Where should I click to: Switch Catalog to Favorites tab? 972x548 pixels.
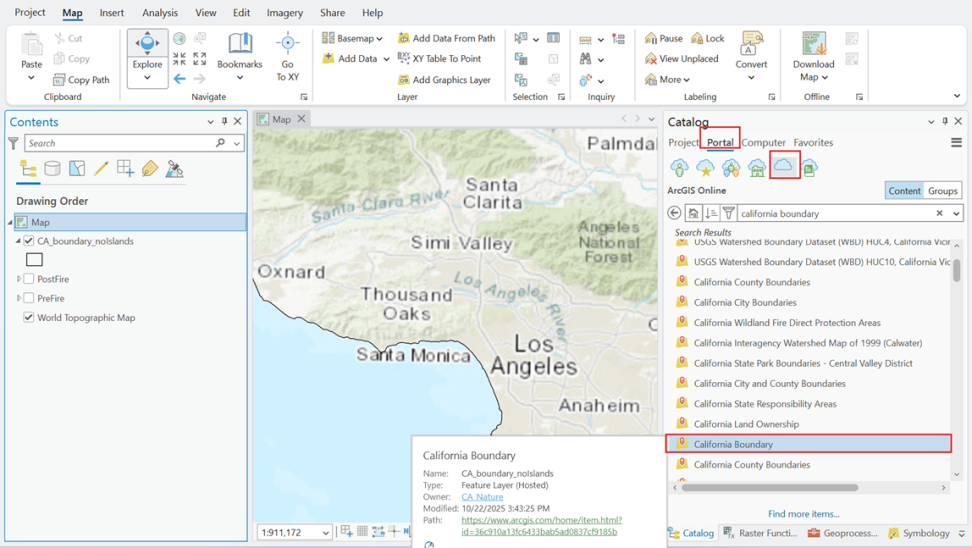coord(813,143)
